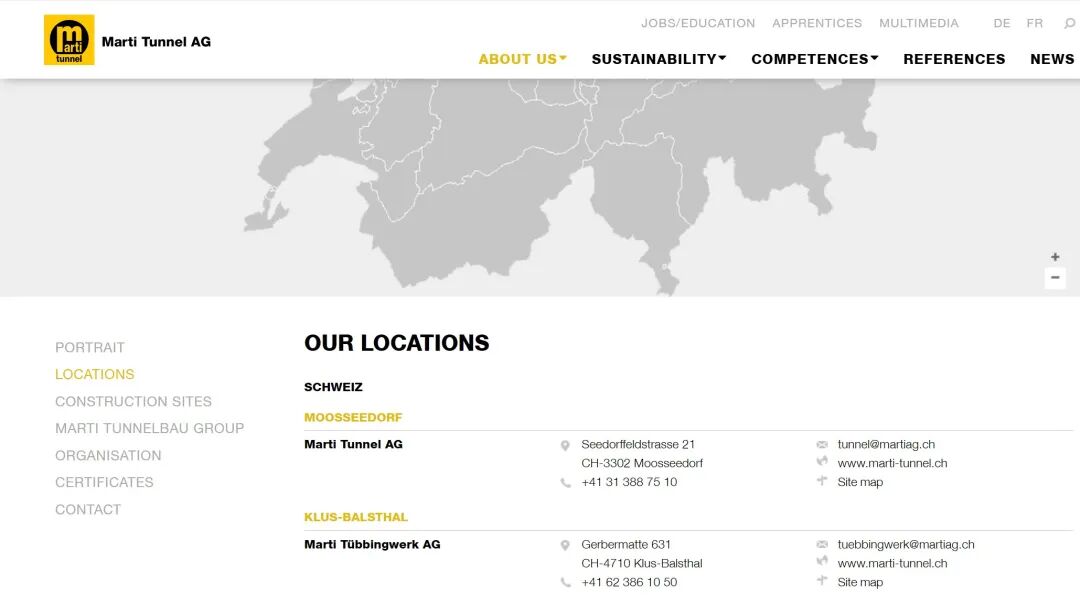Click envelope icon beside tunnel@martiag.ch
This screenshot has height=603, width=1080.
pyautogui.click(x=822, y=444)
